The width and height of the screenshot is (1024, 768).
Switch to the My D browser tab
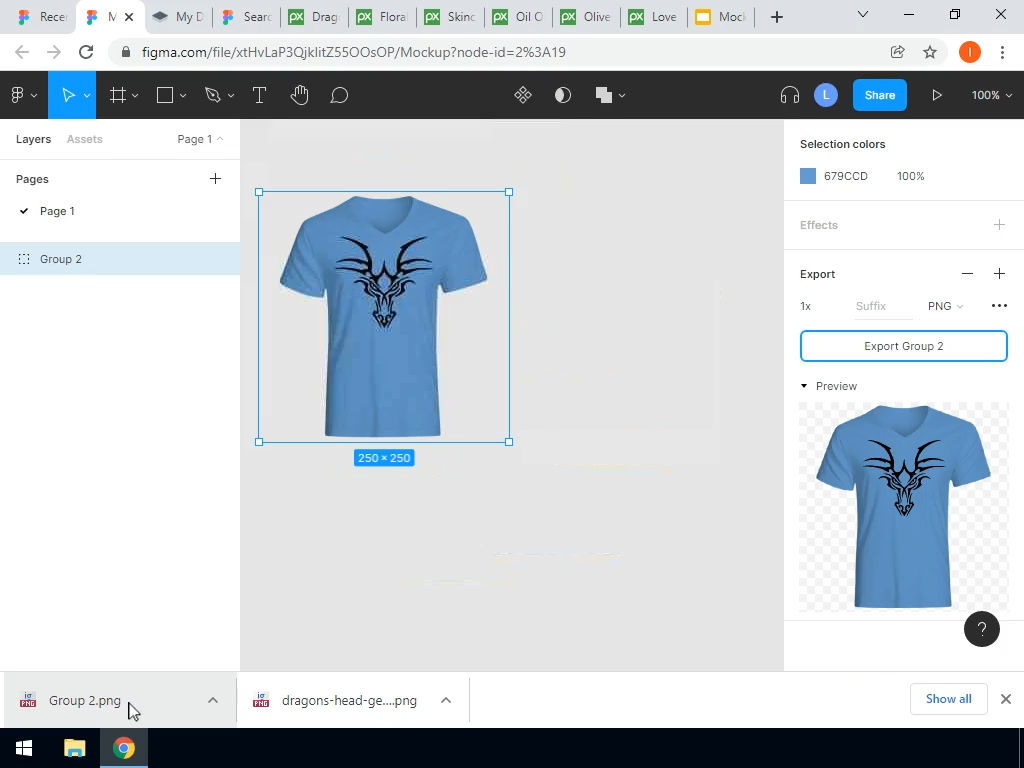[x=178, y=17]
